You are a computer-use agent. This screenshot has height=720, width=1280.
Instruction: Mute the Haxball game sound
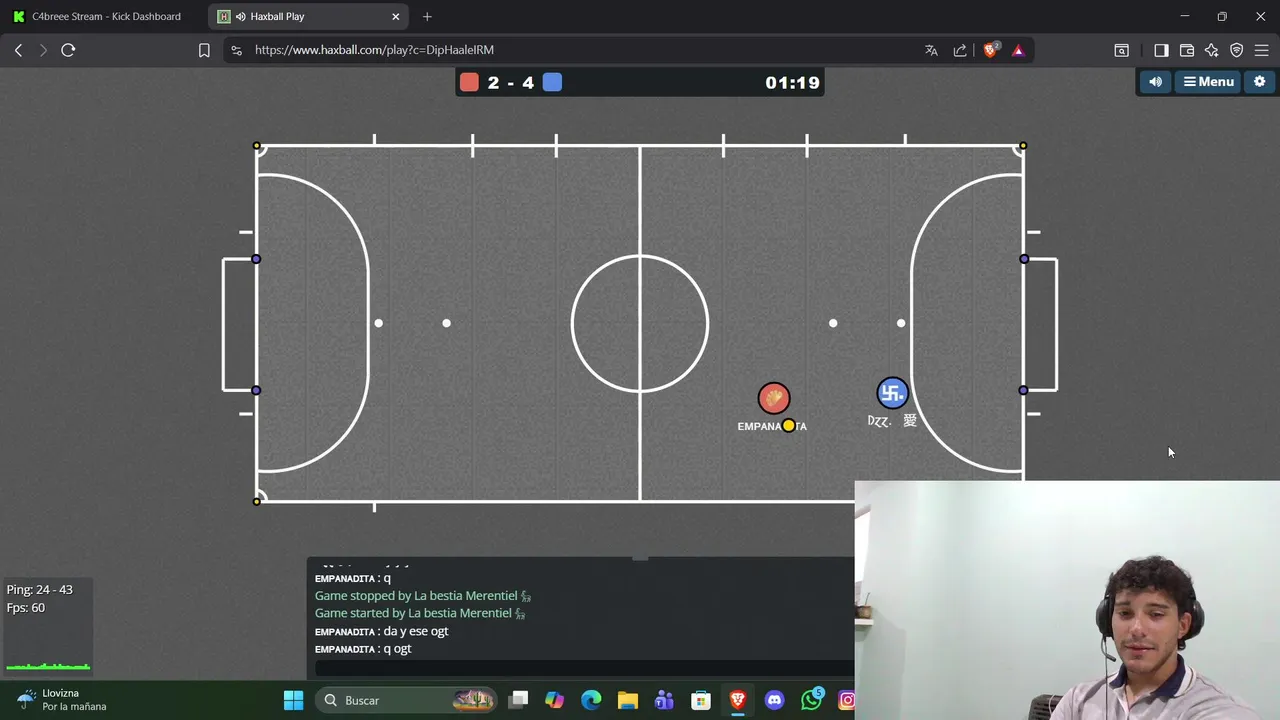1155,82
